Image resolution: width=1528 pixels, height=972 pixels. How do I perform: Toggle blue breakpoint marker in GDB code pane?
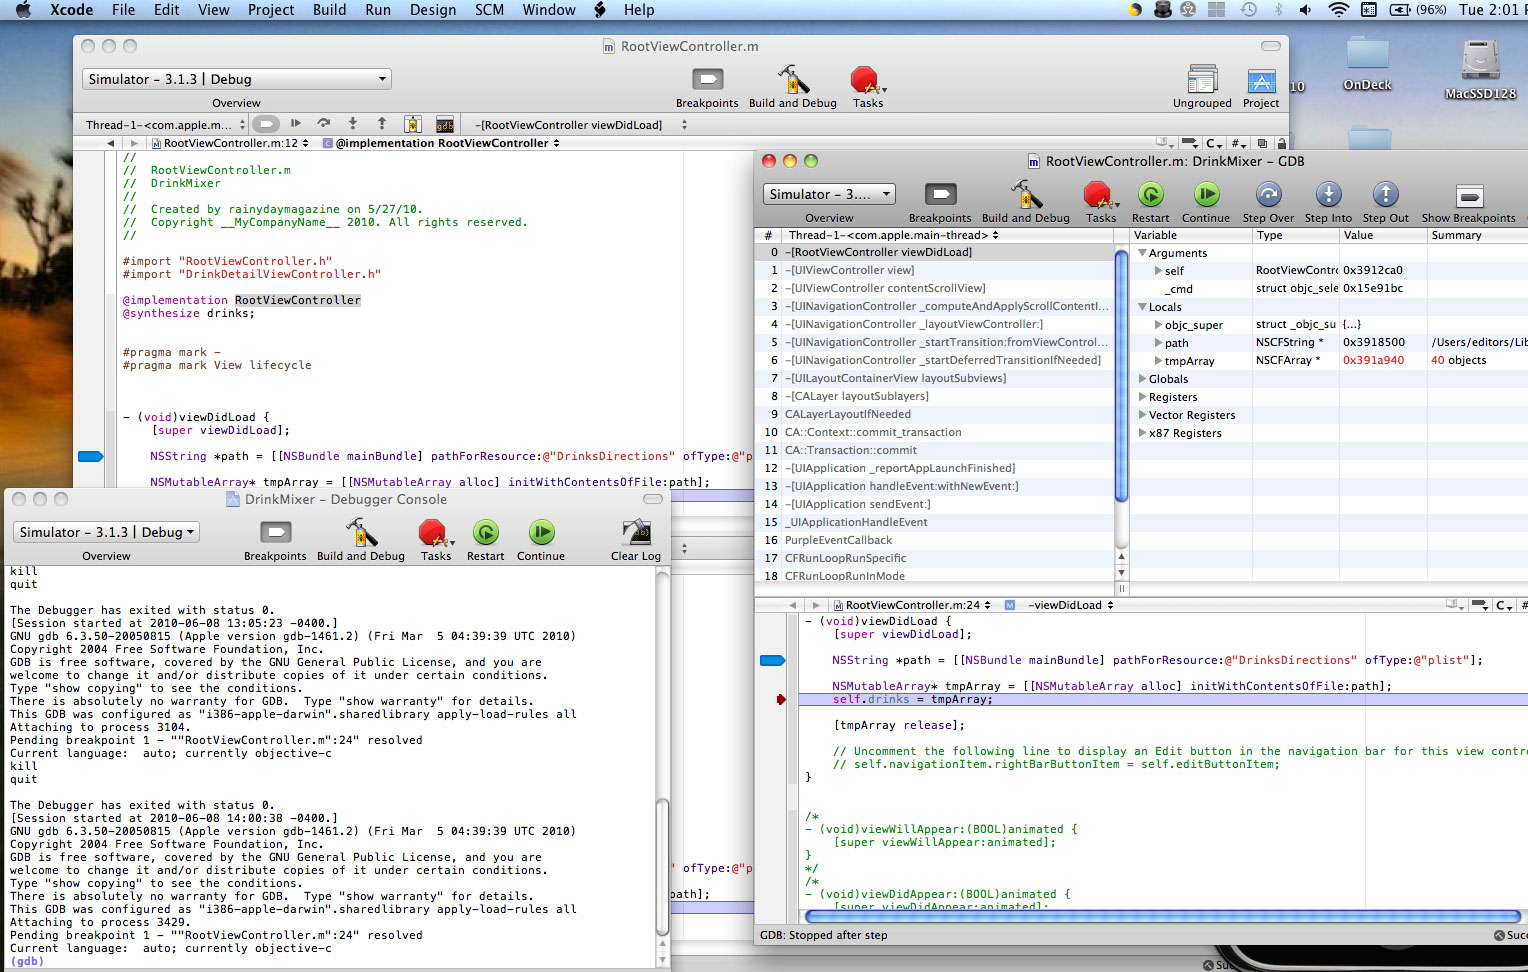[772, 660]
